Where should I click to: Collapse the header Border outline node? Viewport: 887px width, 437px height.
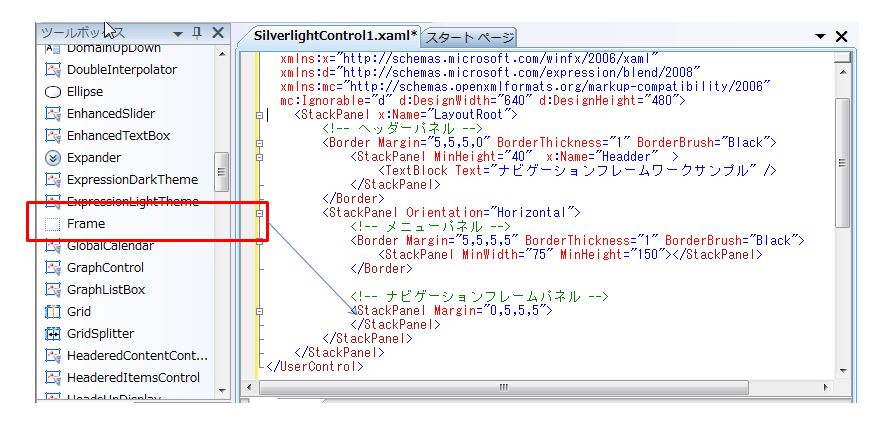click(259, 143)
